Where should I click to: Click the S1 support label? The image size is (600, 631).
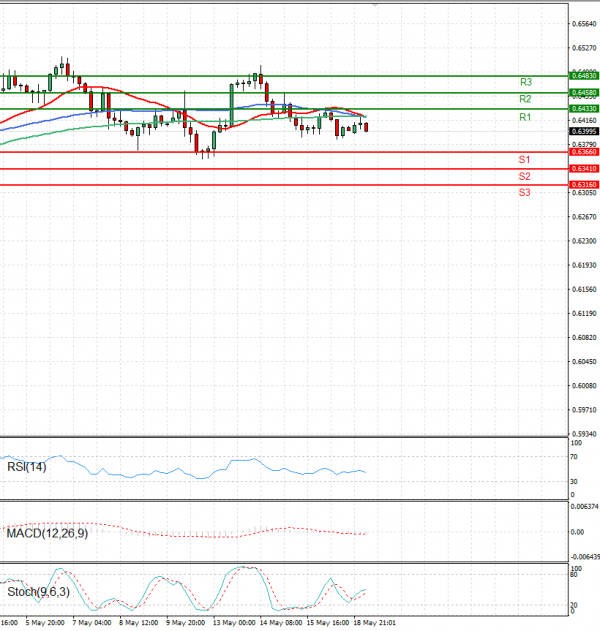click(x=524, y=160)
